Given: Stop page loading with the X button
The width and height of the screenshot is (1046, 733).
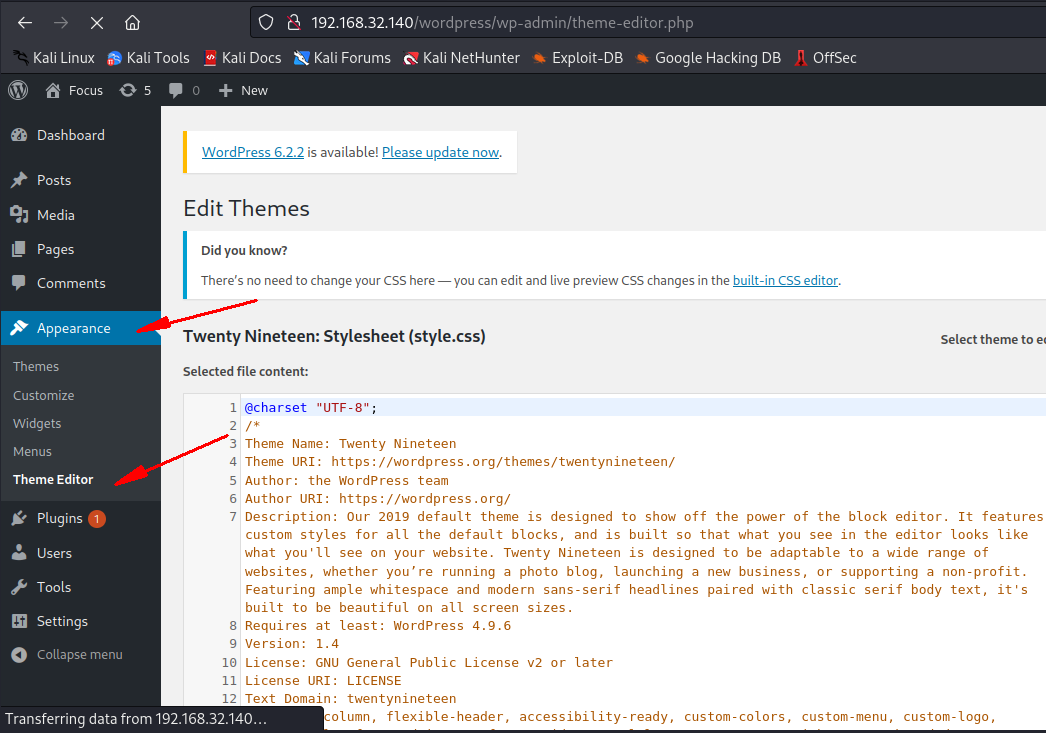Looking at the screenshot, I should coord(97,23).
